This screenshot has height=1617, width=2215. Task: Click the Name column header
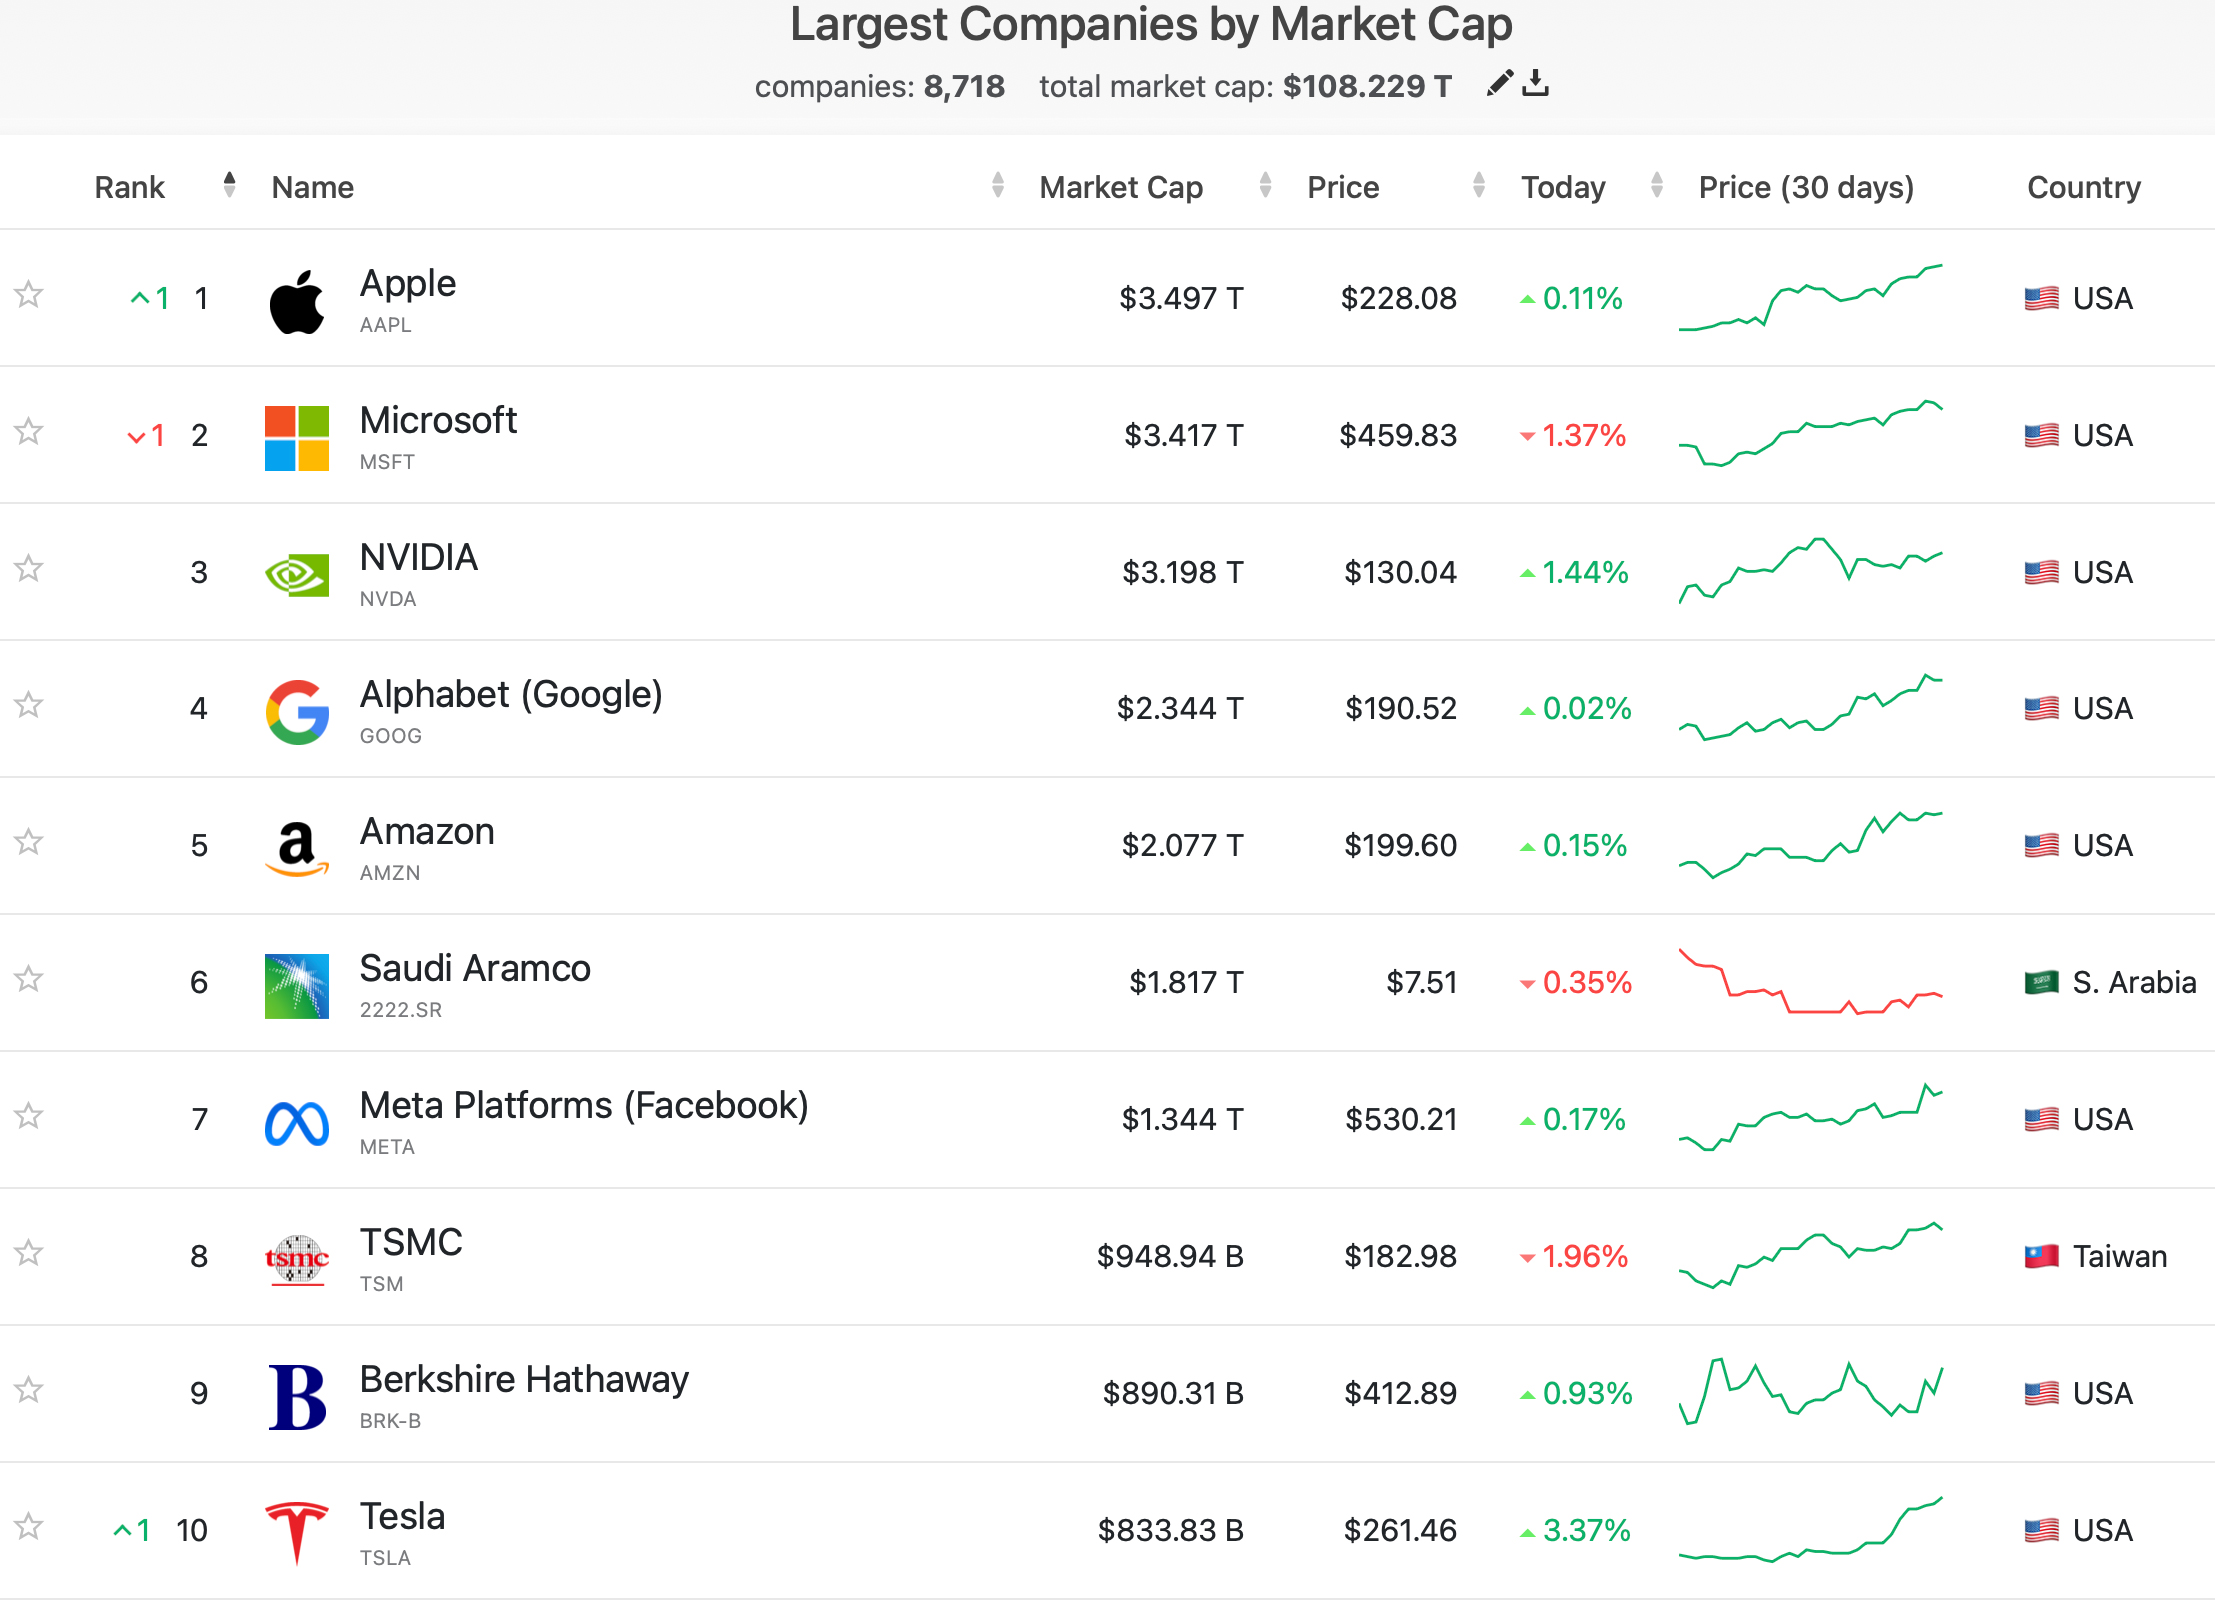[x=313, y=188]
